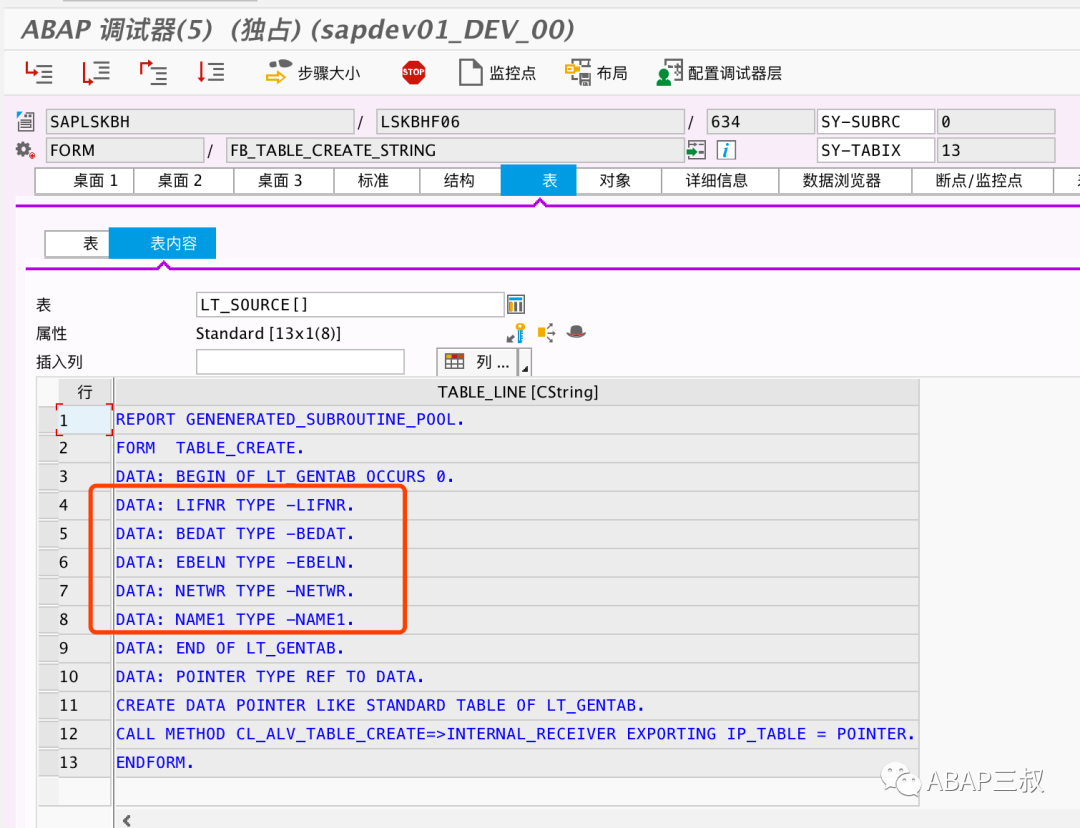Open the 布局 layout button
The width and height of the screenshot is (1080, 828).
click(x=596, y=72)
